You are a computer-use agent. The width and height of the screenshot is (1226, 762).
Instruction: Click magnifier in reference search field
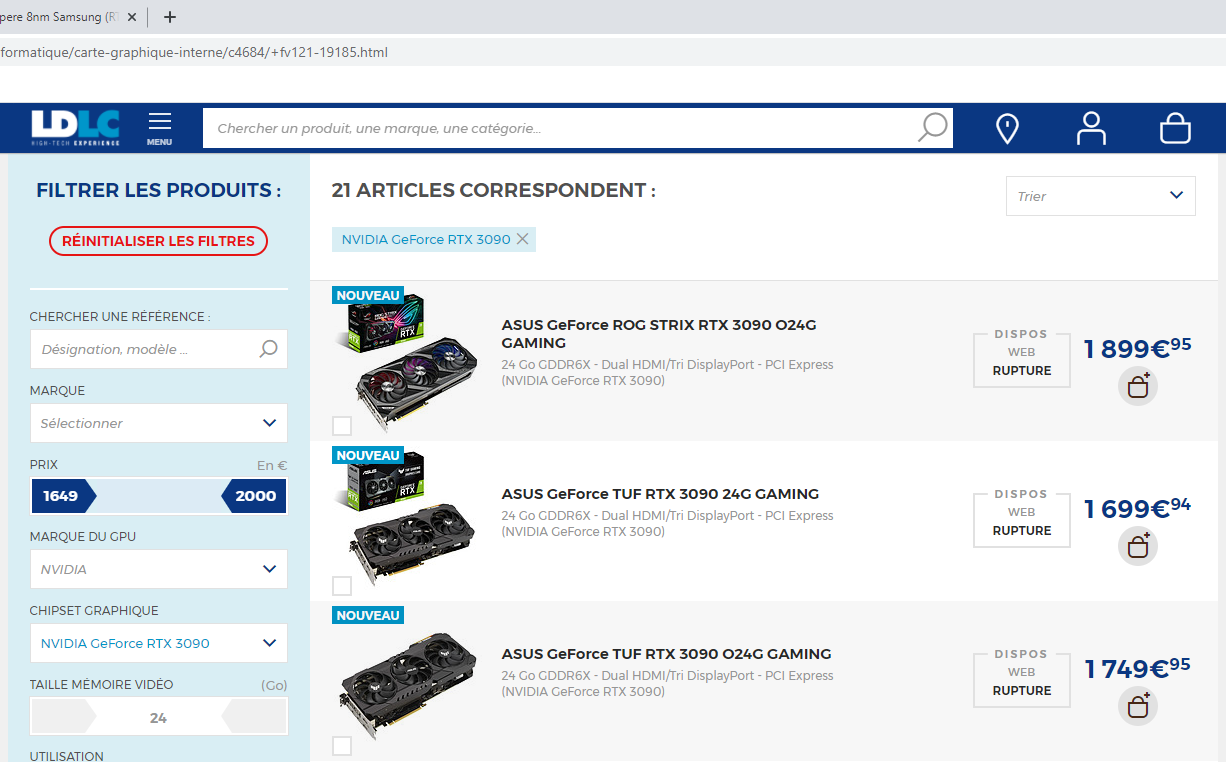point(268,349)
